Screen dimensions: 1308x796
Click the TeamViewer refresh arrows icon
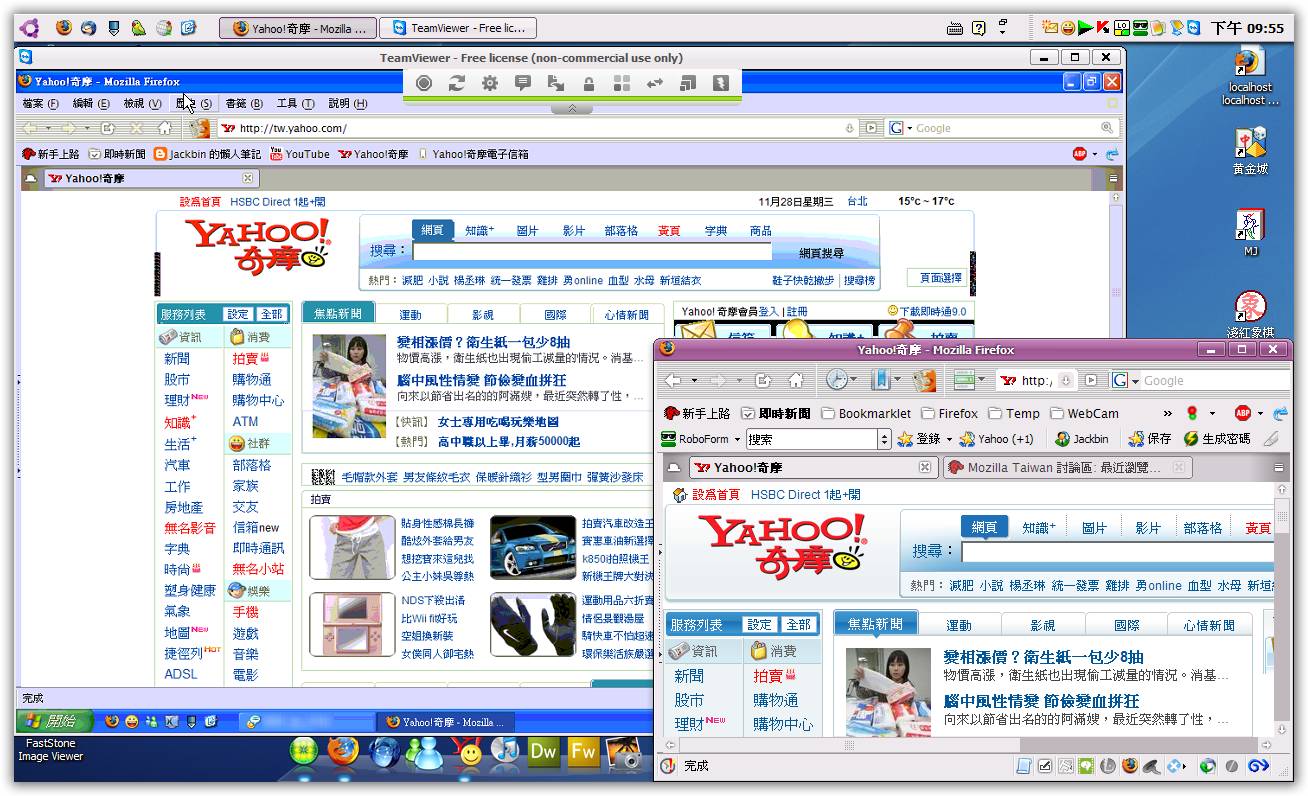click(x=457, y=83)
